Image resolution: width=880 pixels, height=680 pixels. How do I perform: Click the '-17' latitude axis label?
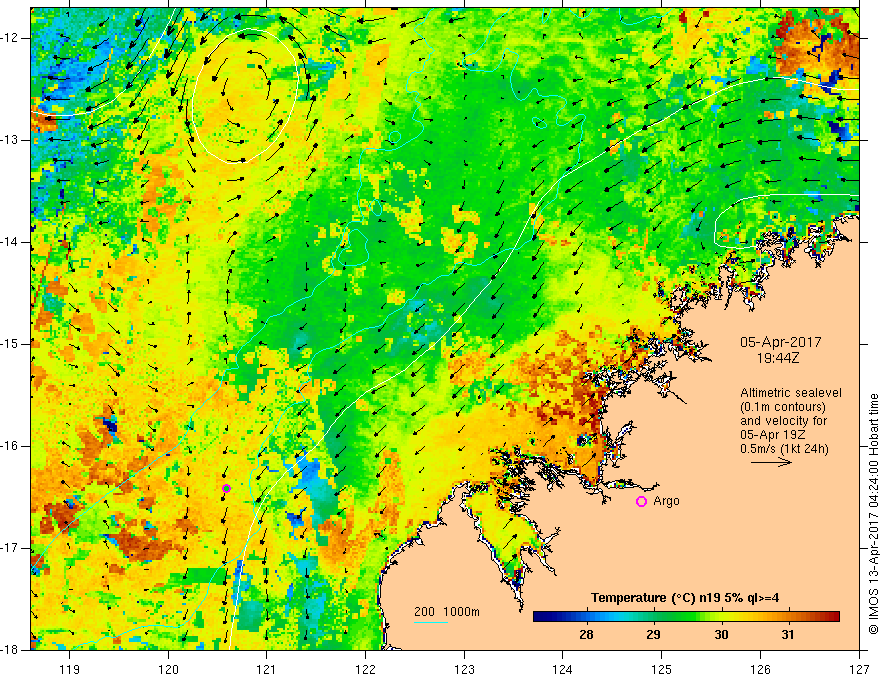click(x=10, y=548)
